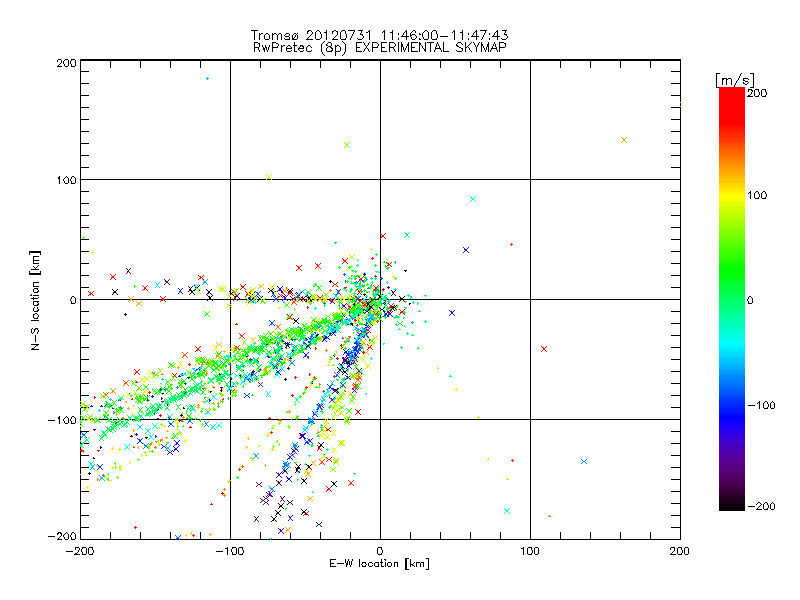800x600 pixels.
Task: Click the lone green X marker above the 100 km gridline
Action: 347,145
